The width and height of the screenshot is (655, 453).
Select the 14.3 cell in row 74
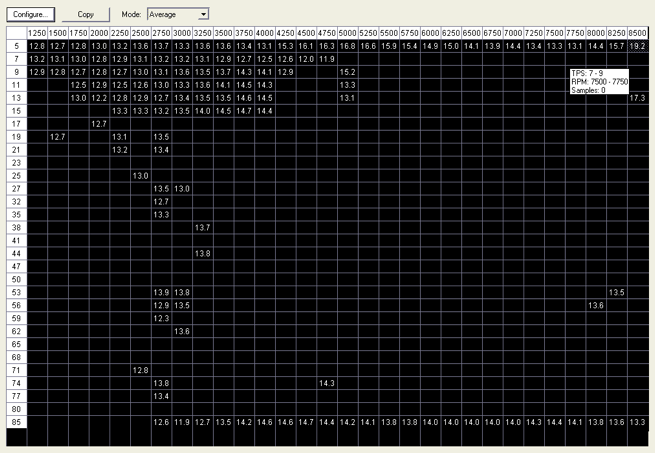pyautogui.click(x=327, y=383)
